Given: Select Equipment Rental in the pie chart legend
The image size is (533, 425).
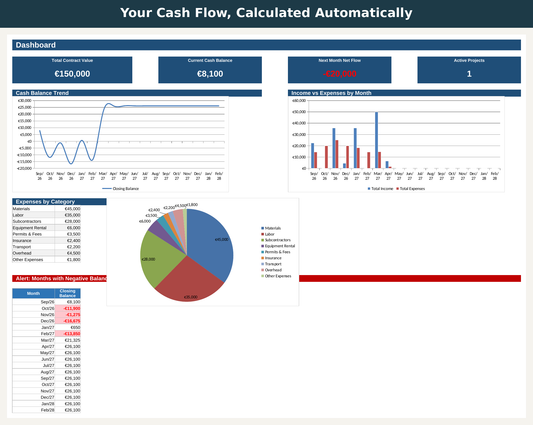Looking at the screenshot, I should pyautogui.click(x=278, y=246).
